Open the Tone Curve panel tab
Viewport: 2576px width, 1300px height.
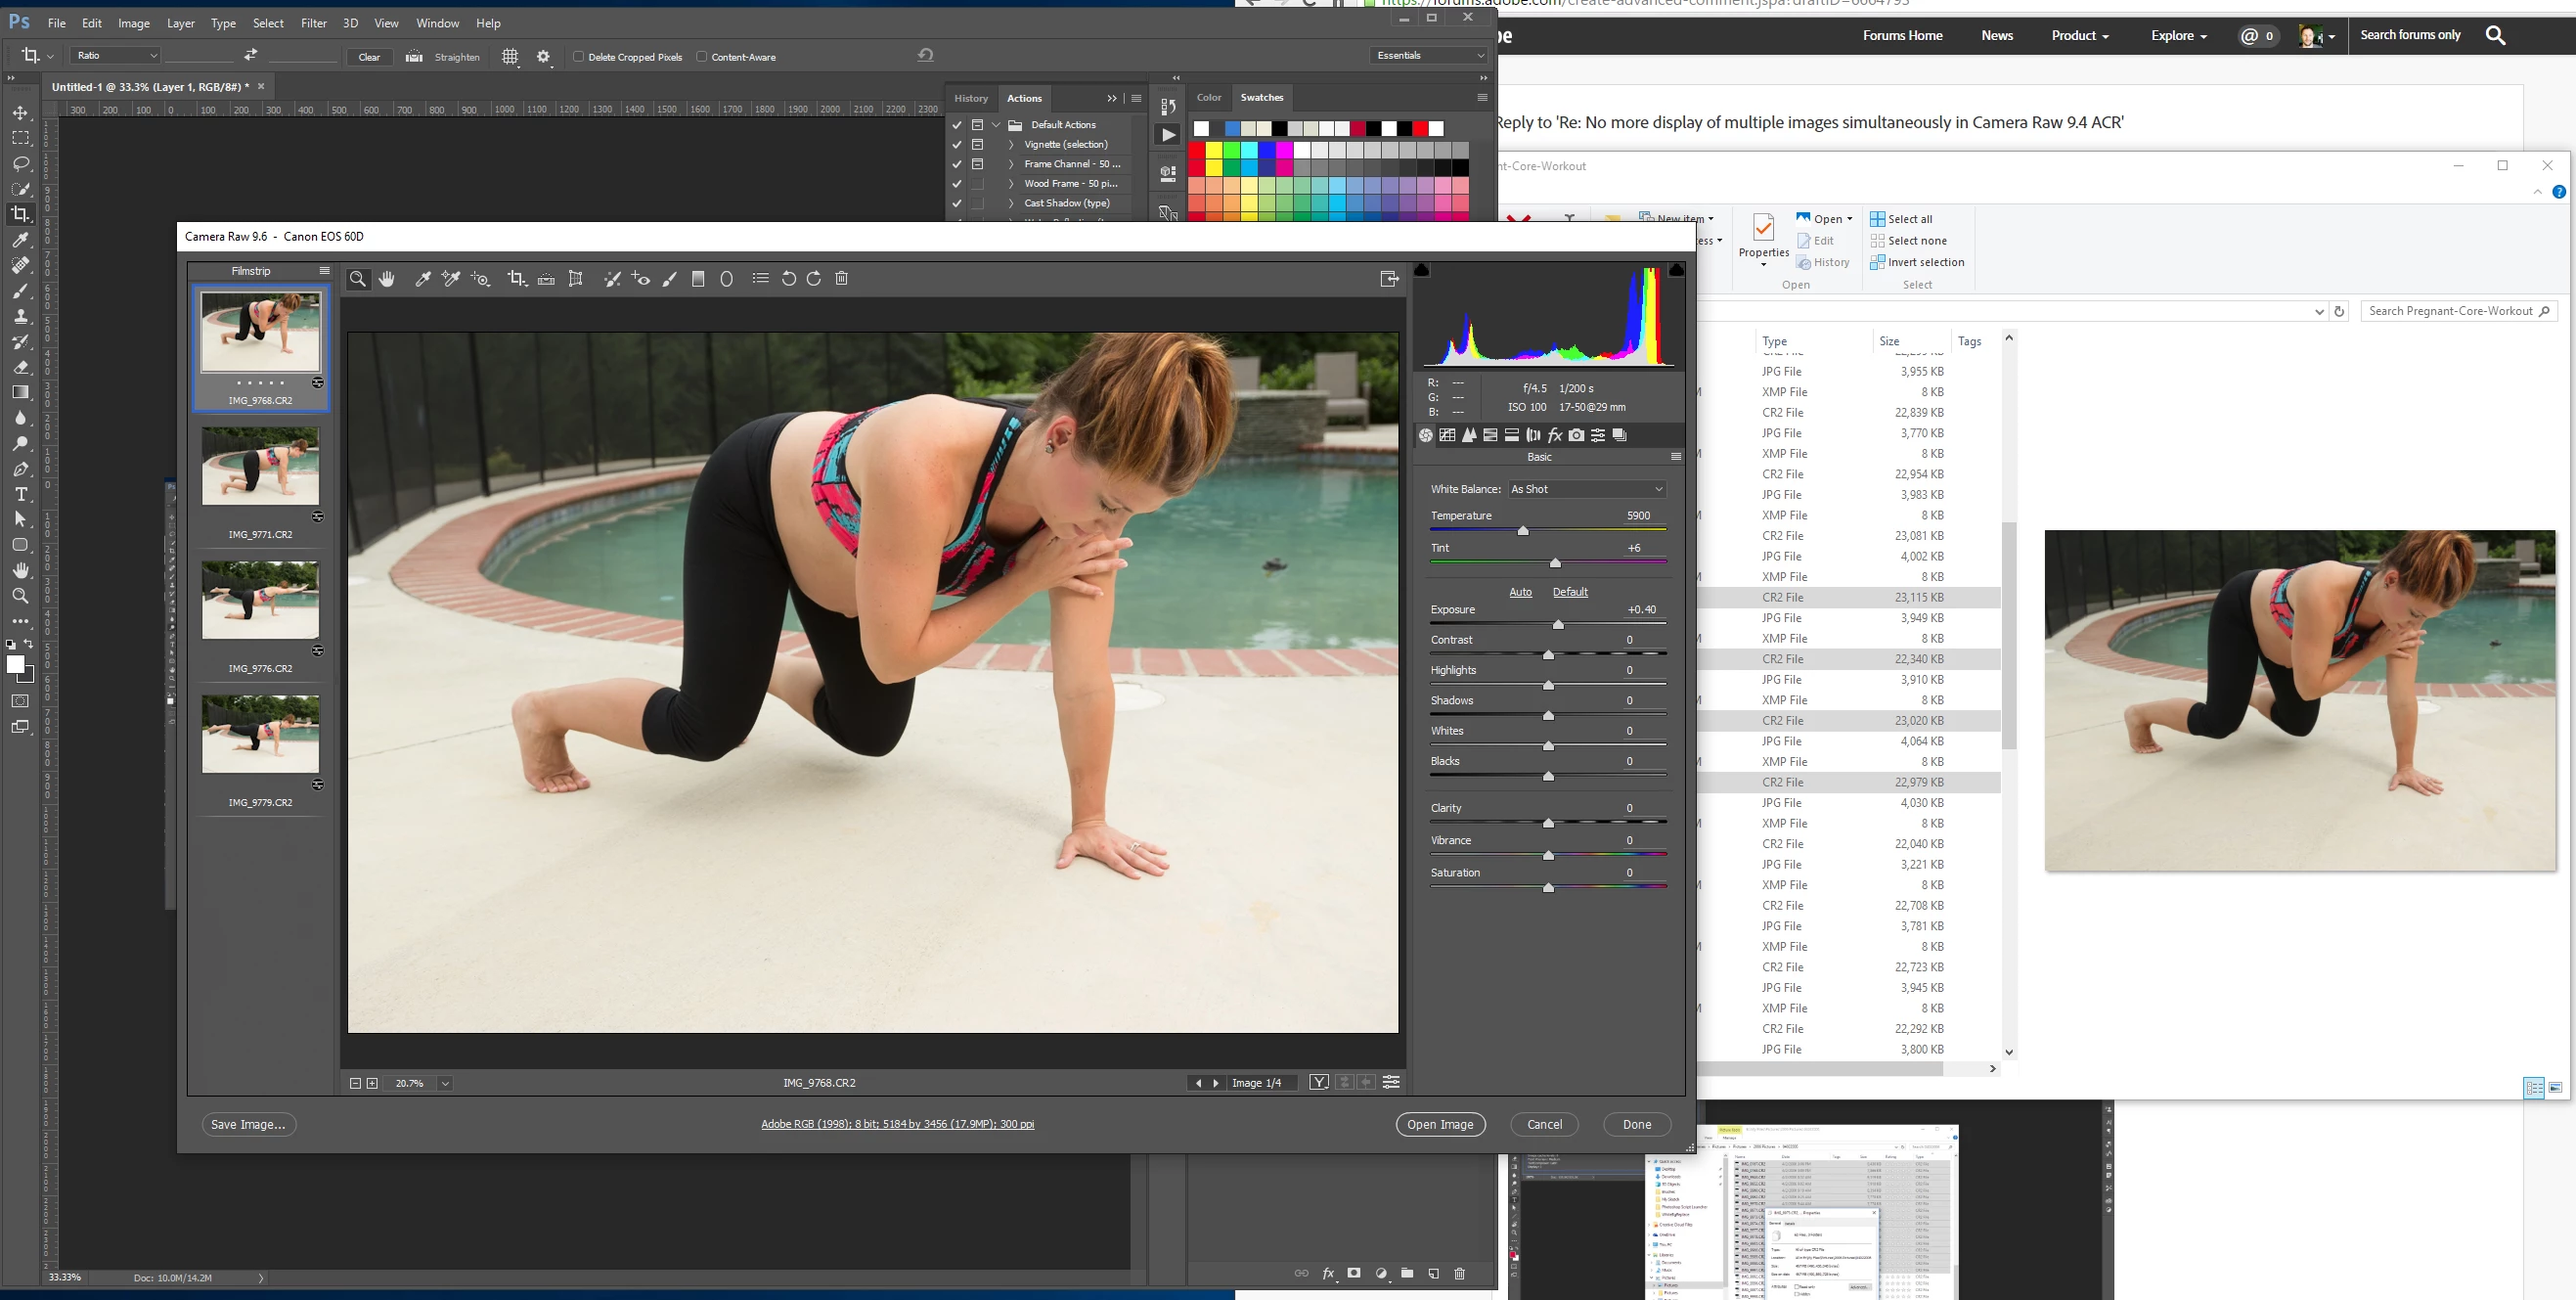pos(1447,435)
